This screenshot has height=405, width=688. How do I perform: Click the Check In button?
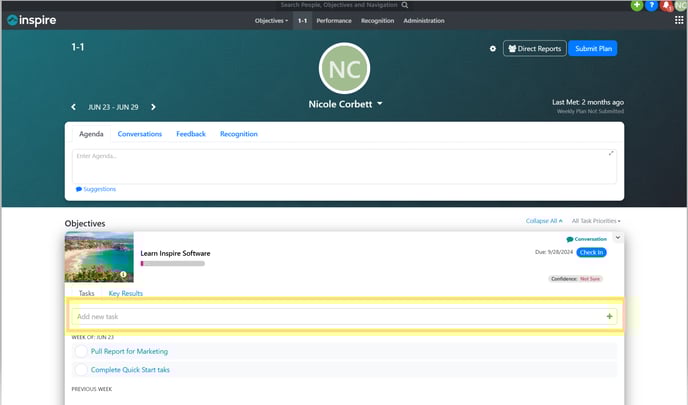point(591,252)
